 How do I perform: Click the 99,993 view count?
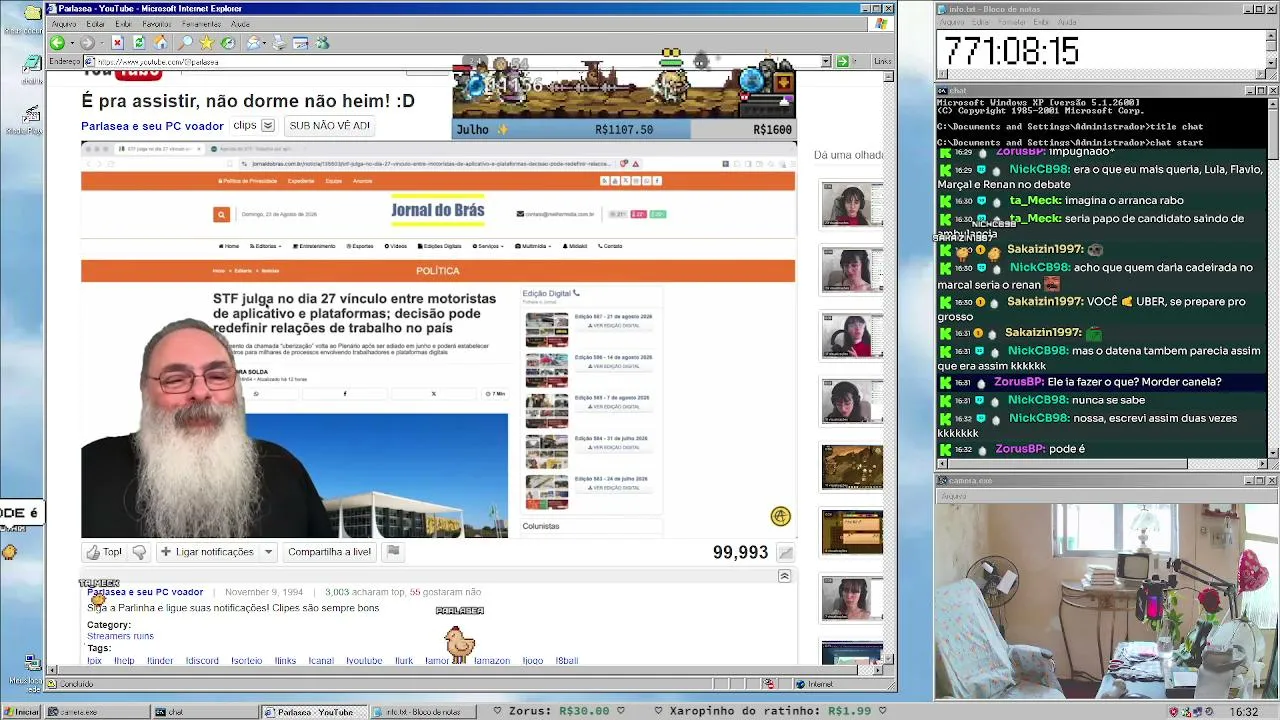coord(740,553)
